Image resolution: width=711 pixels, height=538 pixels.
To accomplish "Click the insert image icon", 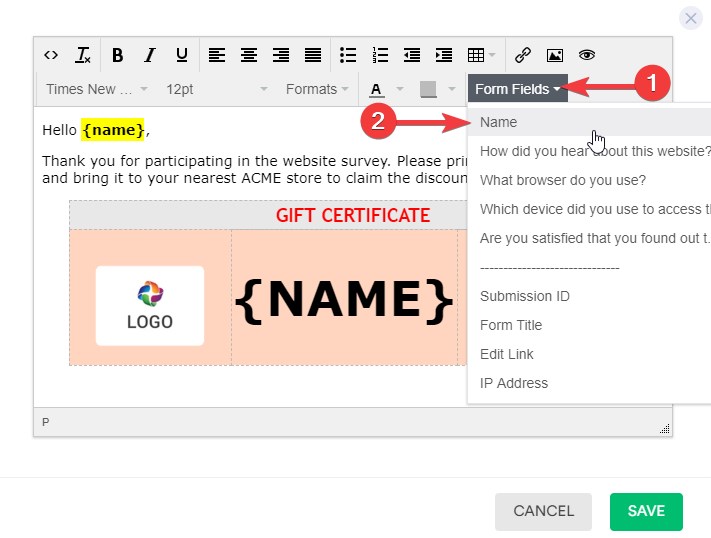I will (555, 55).
